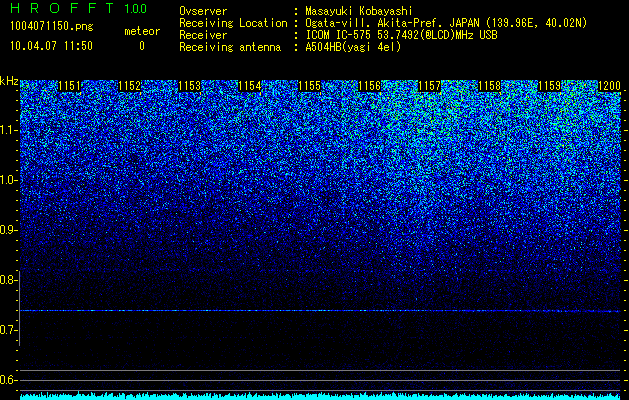Click time marker 1153

pyautogui.click(x=189, y=86)
